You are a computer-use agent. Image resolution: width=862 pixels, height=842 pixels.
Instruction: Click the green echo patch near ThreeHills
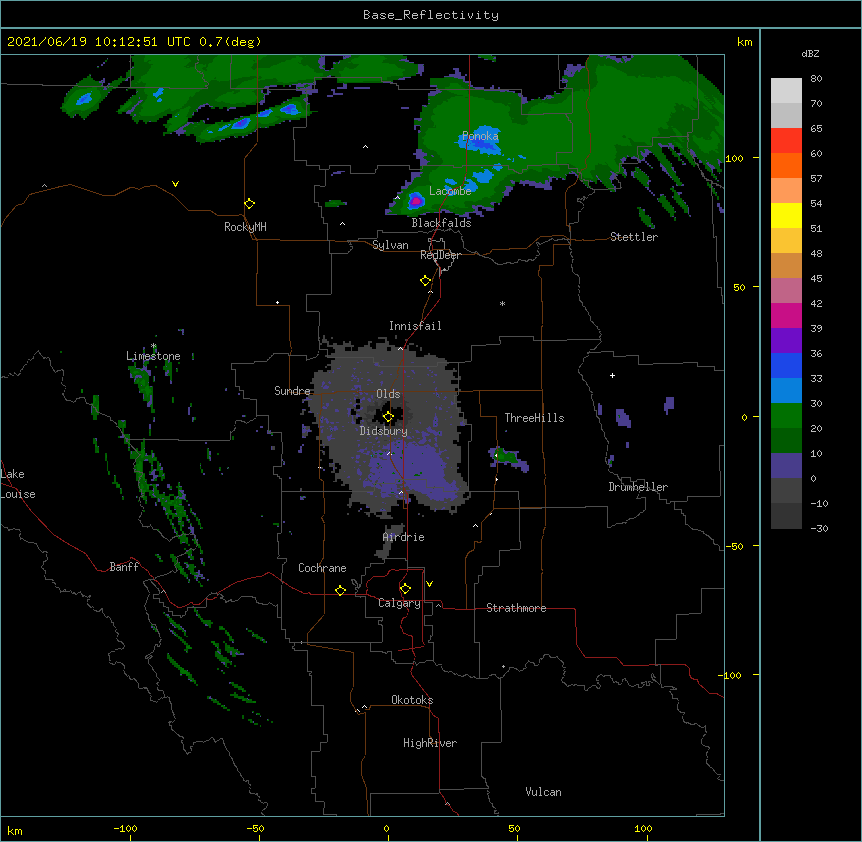(x=506, y=456)
